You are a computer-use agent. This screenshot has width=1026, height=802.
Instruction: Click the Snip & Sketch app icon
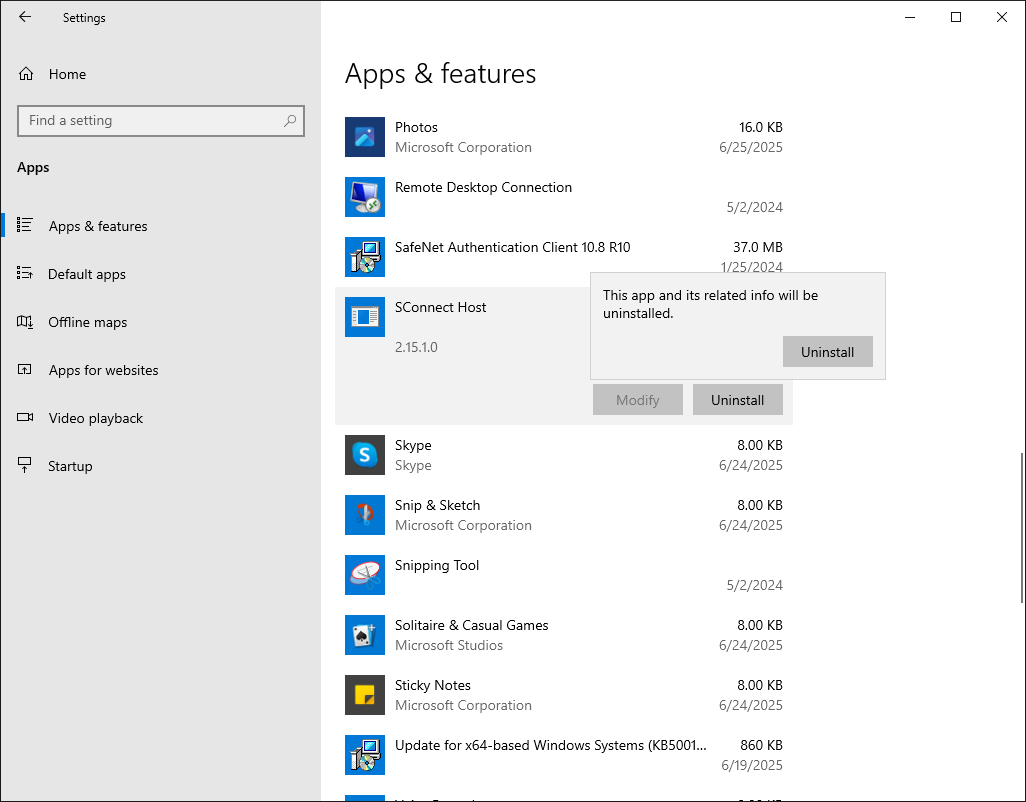pyautogui.click(x=364, y=515)
